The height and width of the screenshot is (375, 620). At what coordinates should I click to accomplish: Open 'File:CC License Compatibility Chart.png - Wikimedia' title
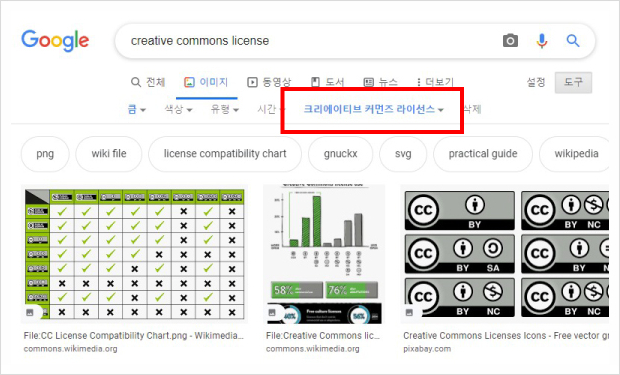point(133,335)
